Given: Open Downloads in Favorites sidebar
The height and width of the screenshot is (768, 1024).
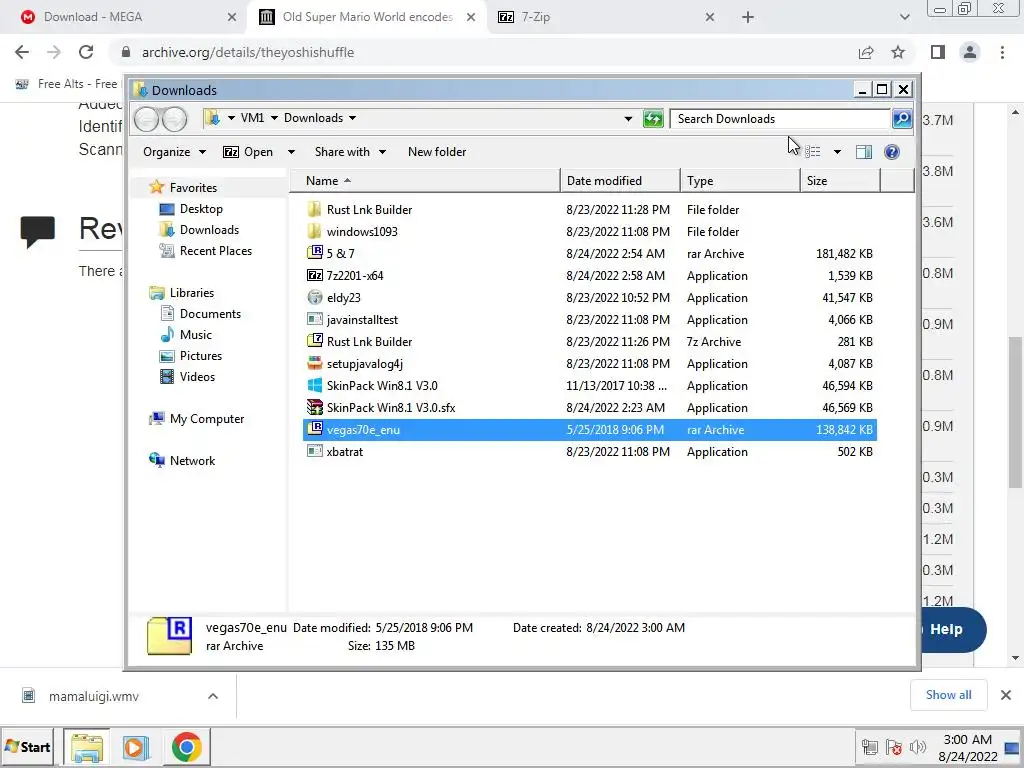Looking at the screenshot, I should [x=209, y=229].
